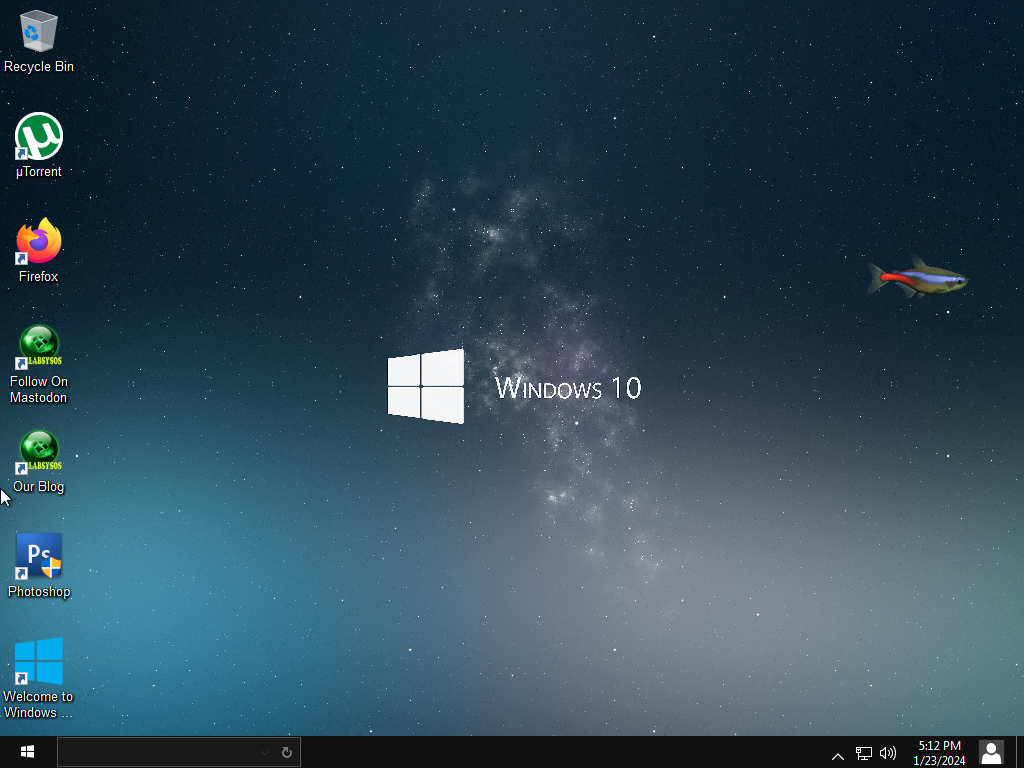Click the Show desktop strip at taskbar edge

click(1020, 752)
